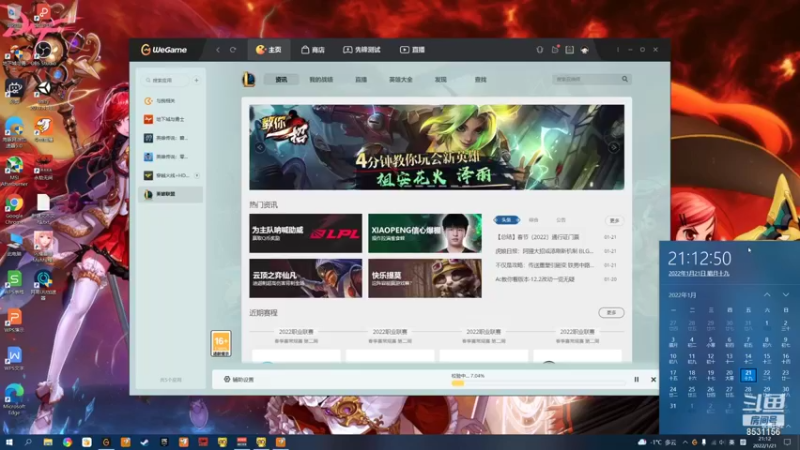Screen dimensions: 800x450
Task: Open the LPL 为主队呐喊助威 card
Action: tap(306, 233)
